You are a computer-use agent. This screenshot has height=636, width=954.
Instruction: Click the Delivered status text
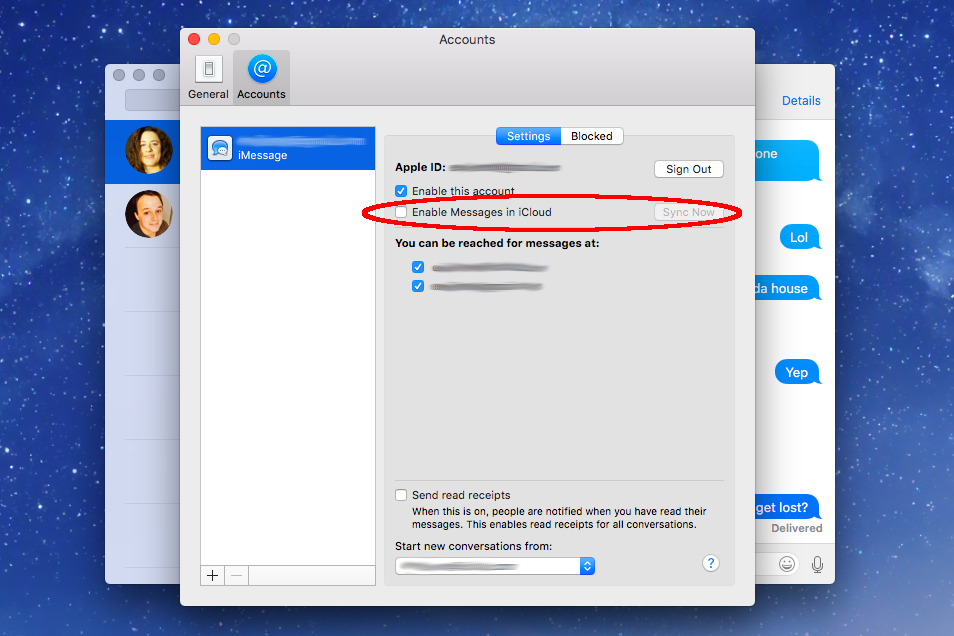[x=796, y=528]
